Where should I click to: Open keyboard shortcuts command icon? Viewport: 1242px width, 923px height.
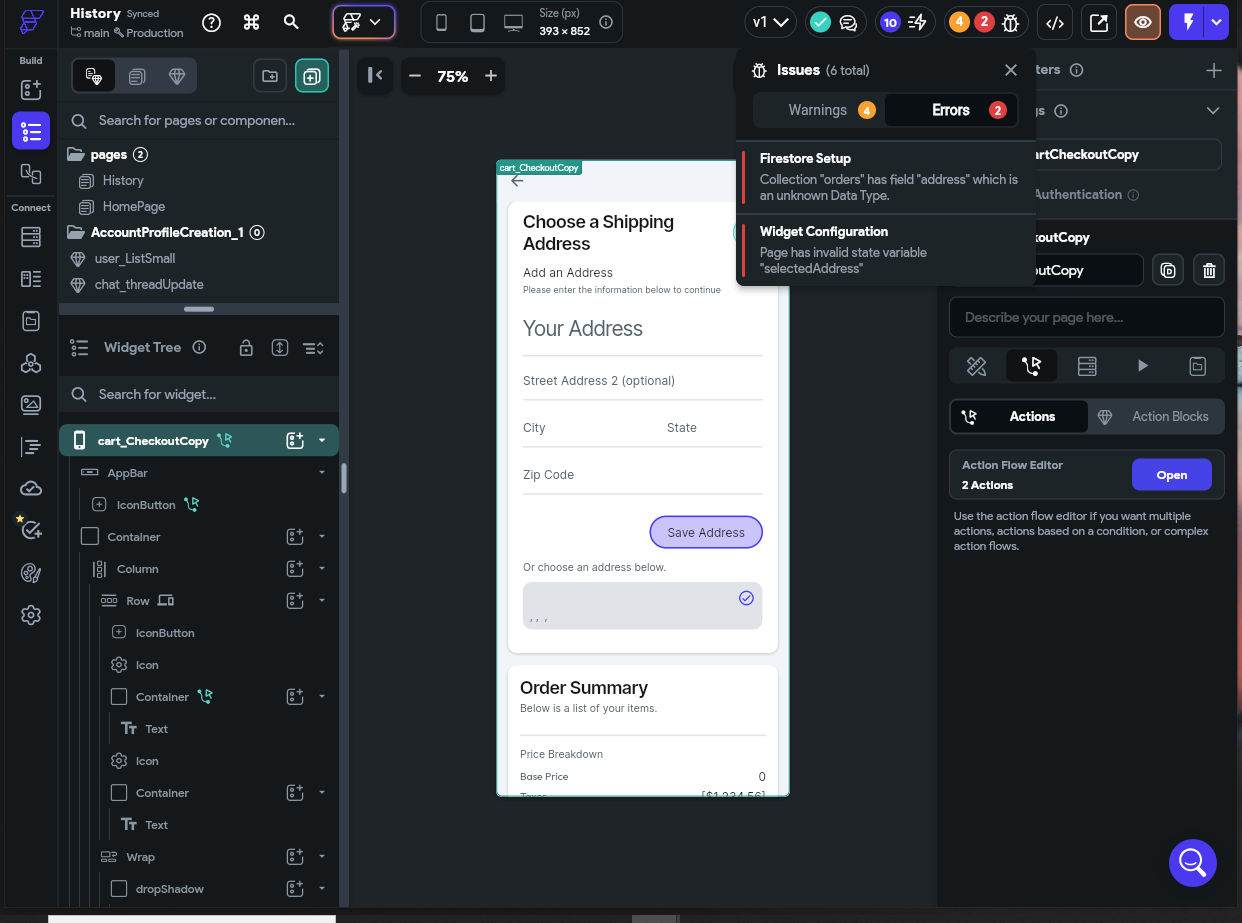click(x=252, y=23)
